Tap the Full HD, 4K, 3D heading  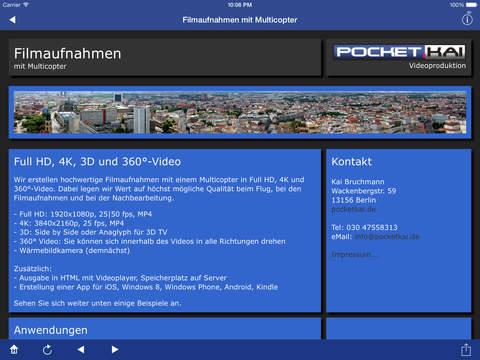[x=97, y=162]
